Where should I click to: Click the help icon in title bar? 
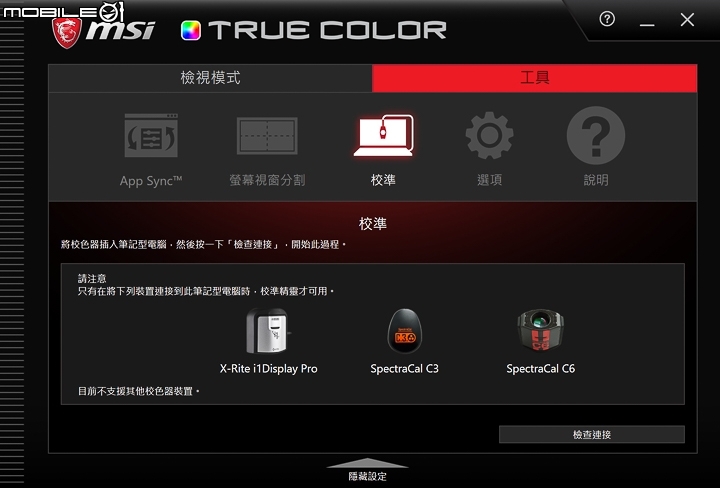click(607, 19)
